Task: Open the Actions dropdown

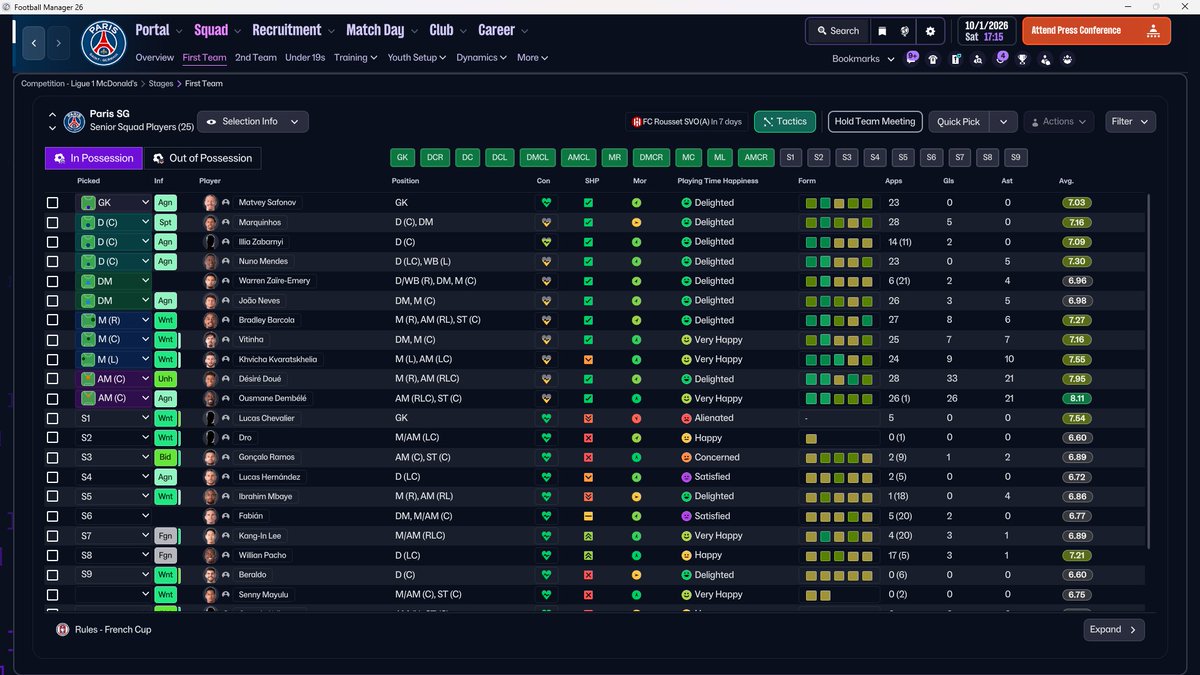Action: pos(1059,121)
